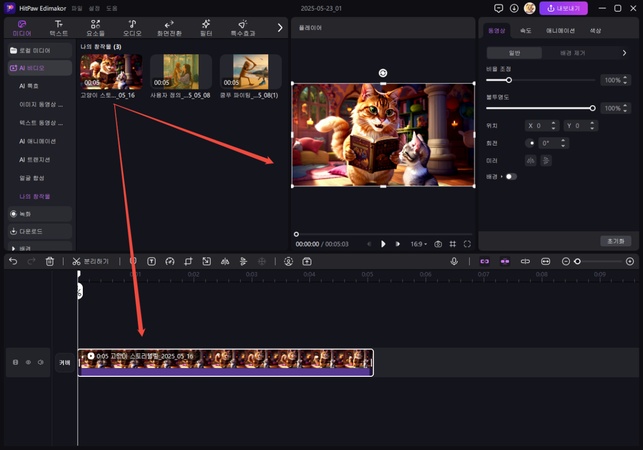Enter fullscreen preview mode
Image resolution: width=643 pixels, height=450 pixels.
tap(468, 243)
